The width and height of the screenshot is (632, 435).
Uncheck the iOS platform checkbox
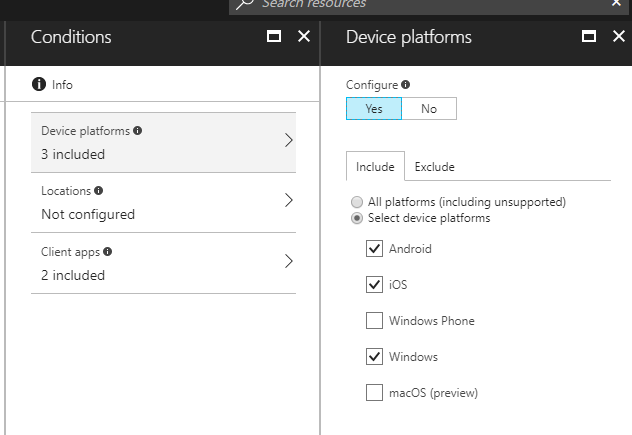point(375,285)
